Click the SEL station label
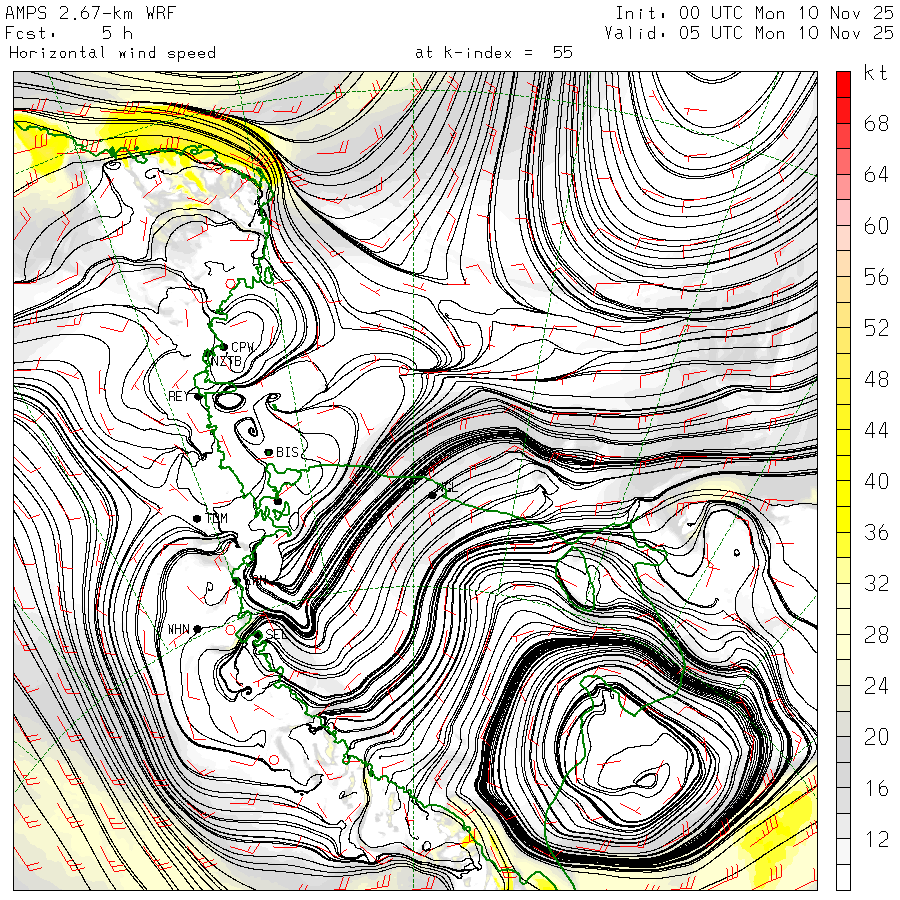The width and height of the screenshot is (900, 900). point(276,635)
